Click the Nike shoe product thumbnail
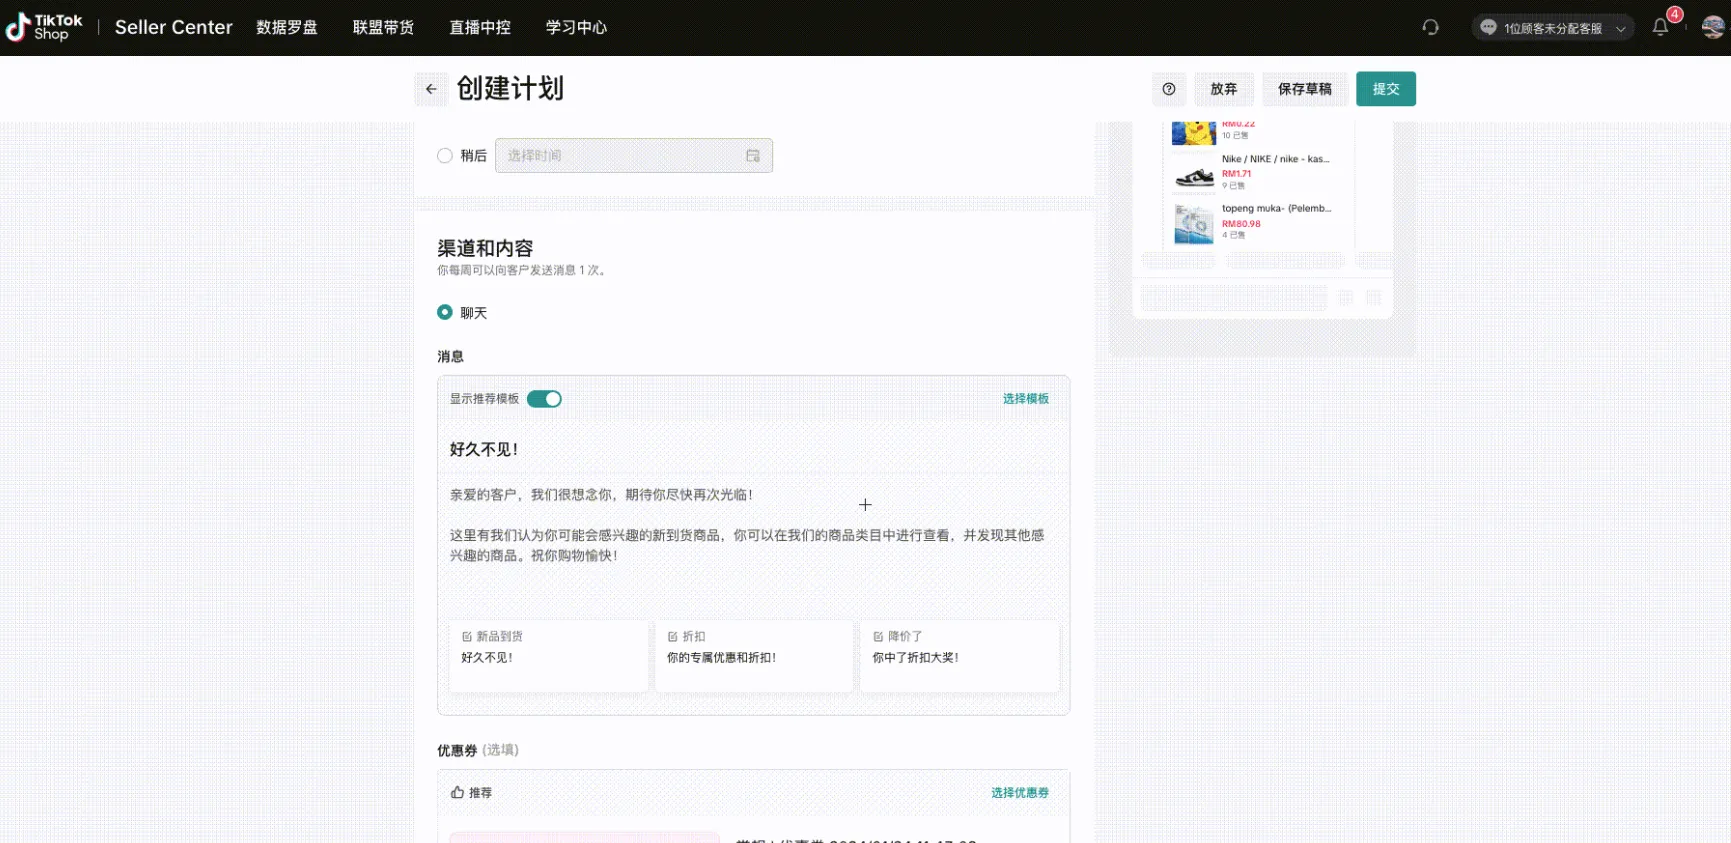Image resolution: width=1731 pixels, height=843 pixels. (x=1194, y=175)
